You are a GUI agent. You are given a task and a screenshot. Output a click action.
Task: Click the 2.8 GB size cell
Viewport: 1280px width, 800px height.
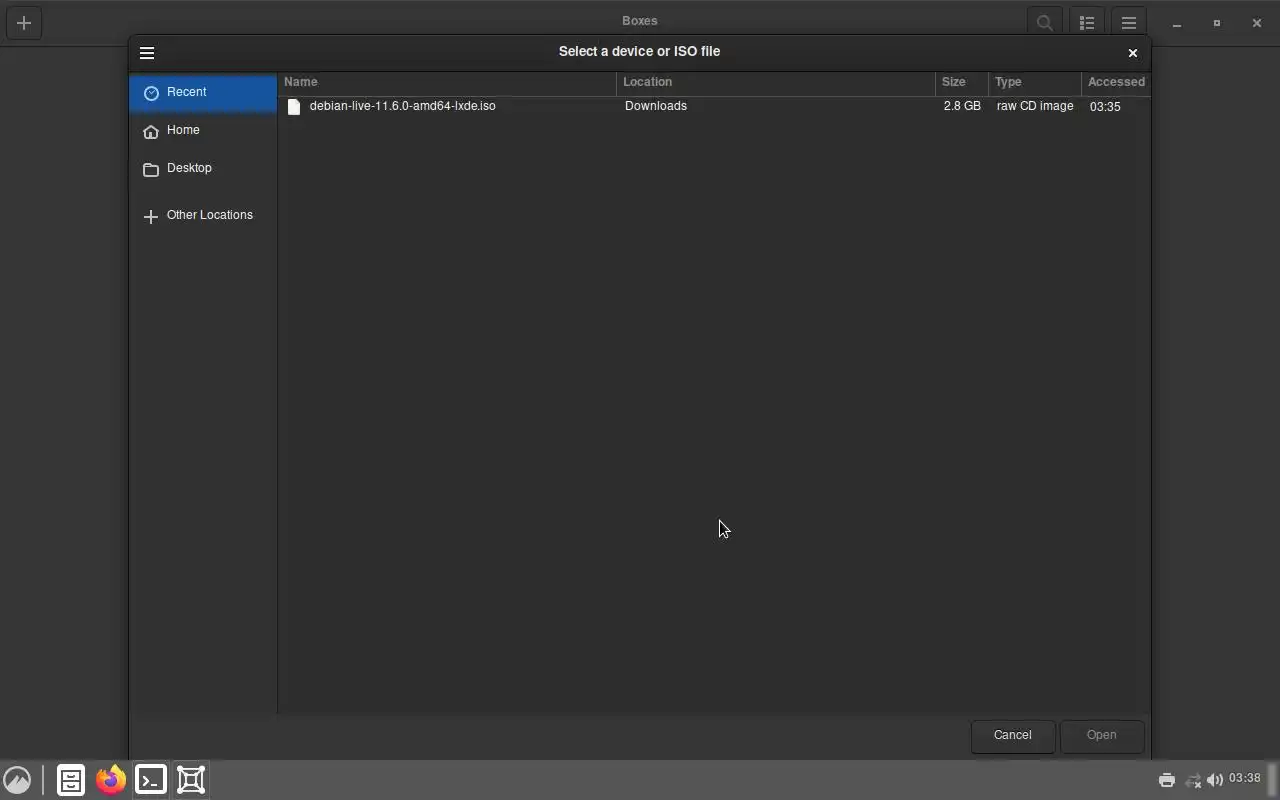tap(962, 106)
